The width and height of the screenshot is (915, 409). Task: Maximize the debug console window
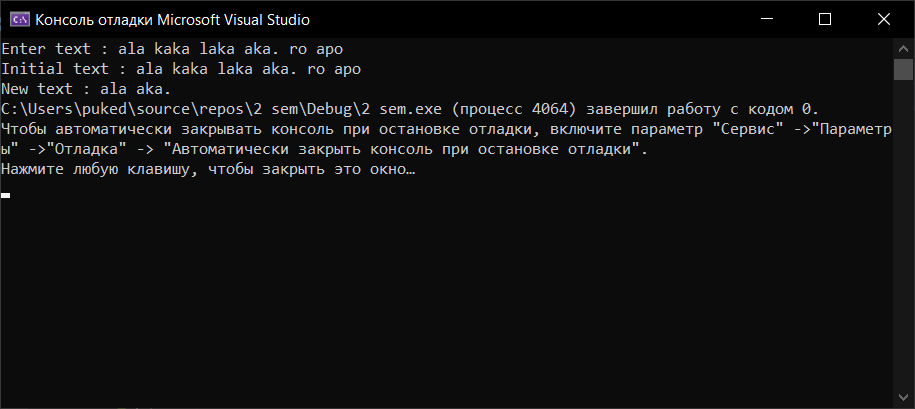[x=824, y=19]
